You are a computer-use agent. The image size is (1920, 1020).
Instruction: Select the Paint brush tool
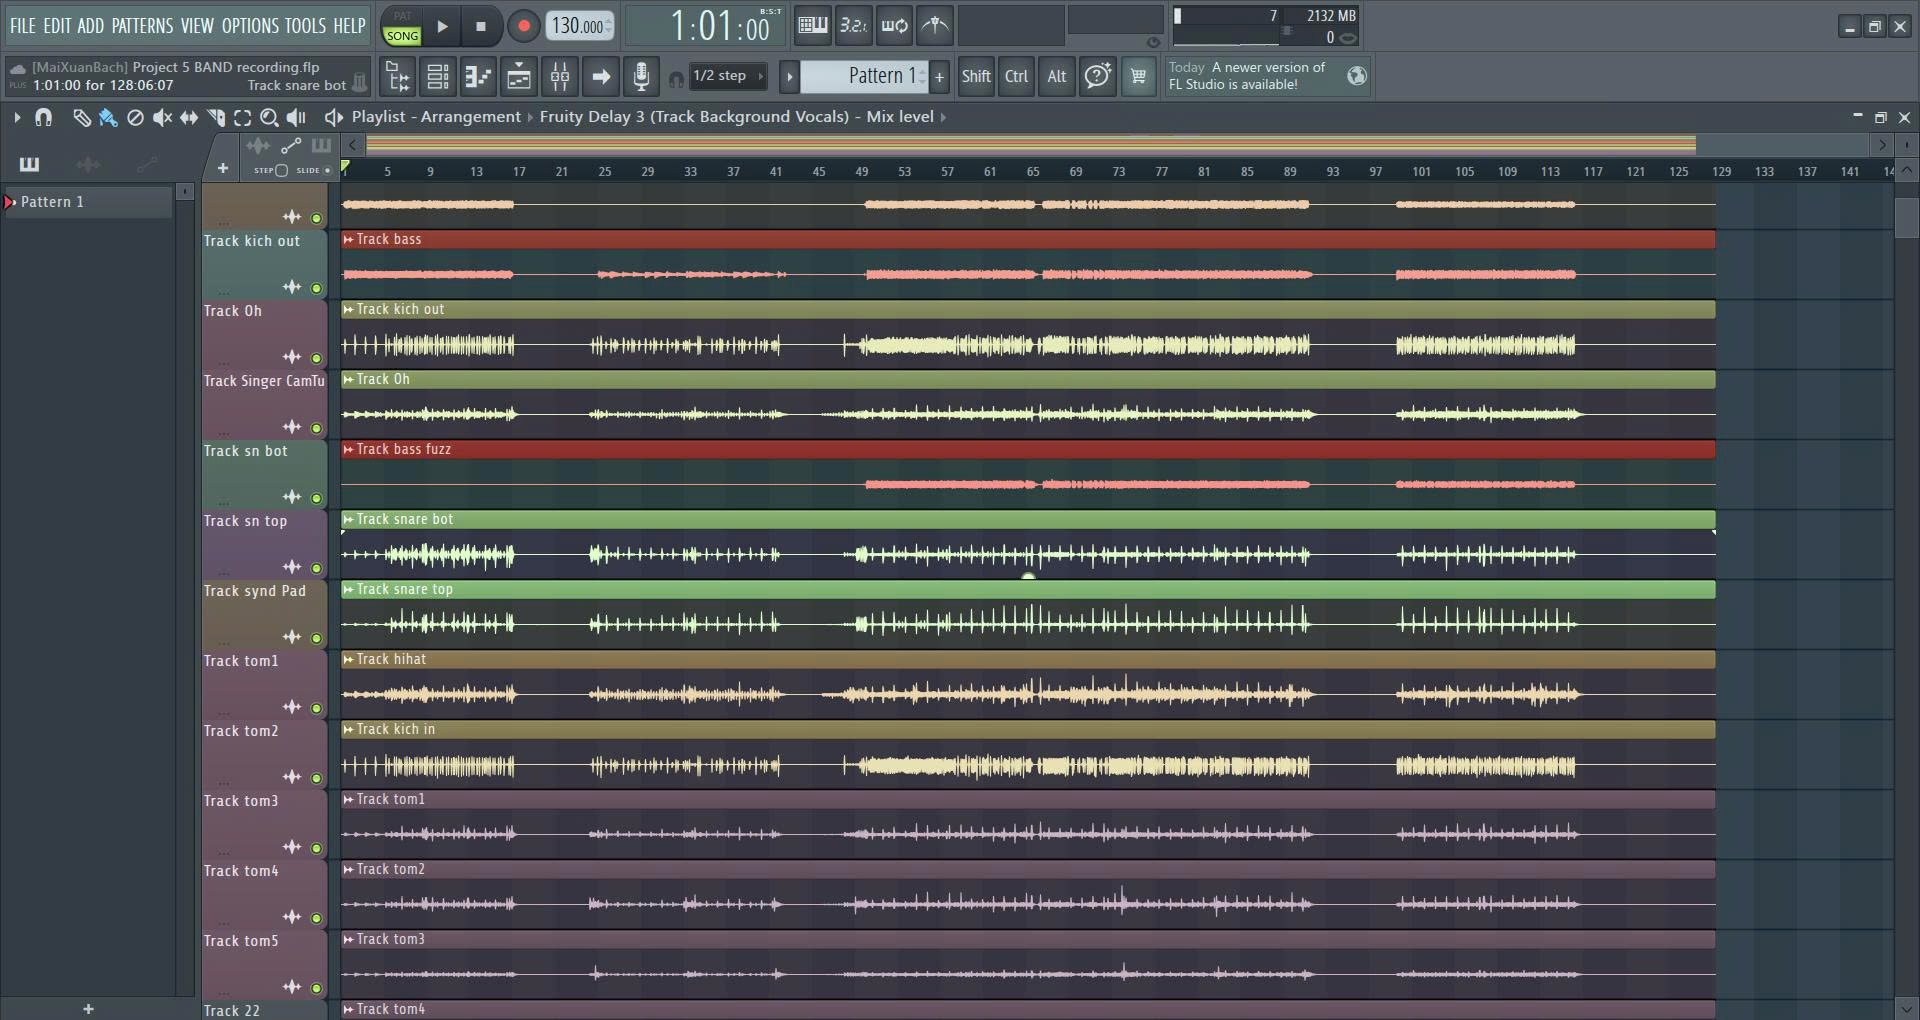coord(108,117)
